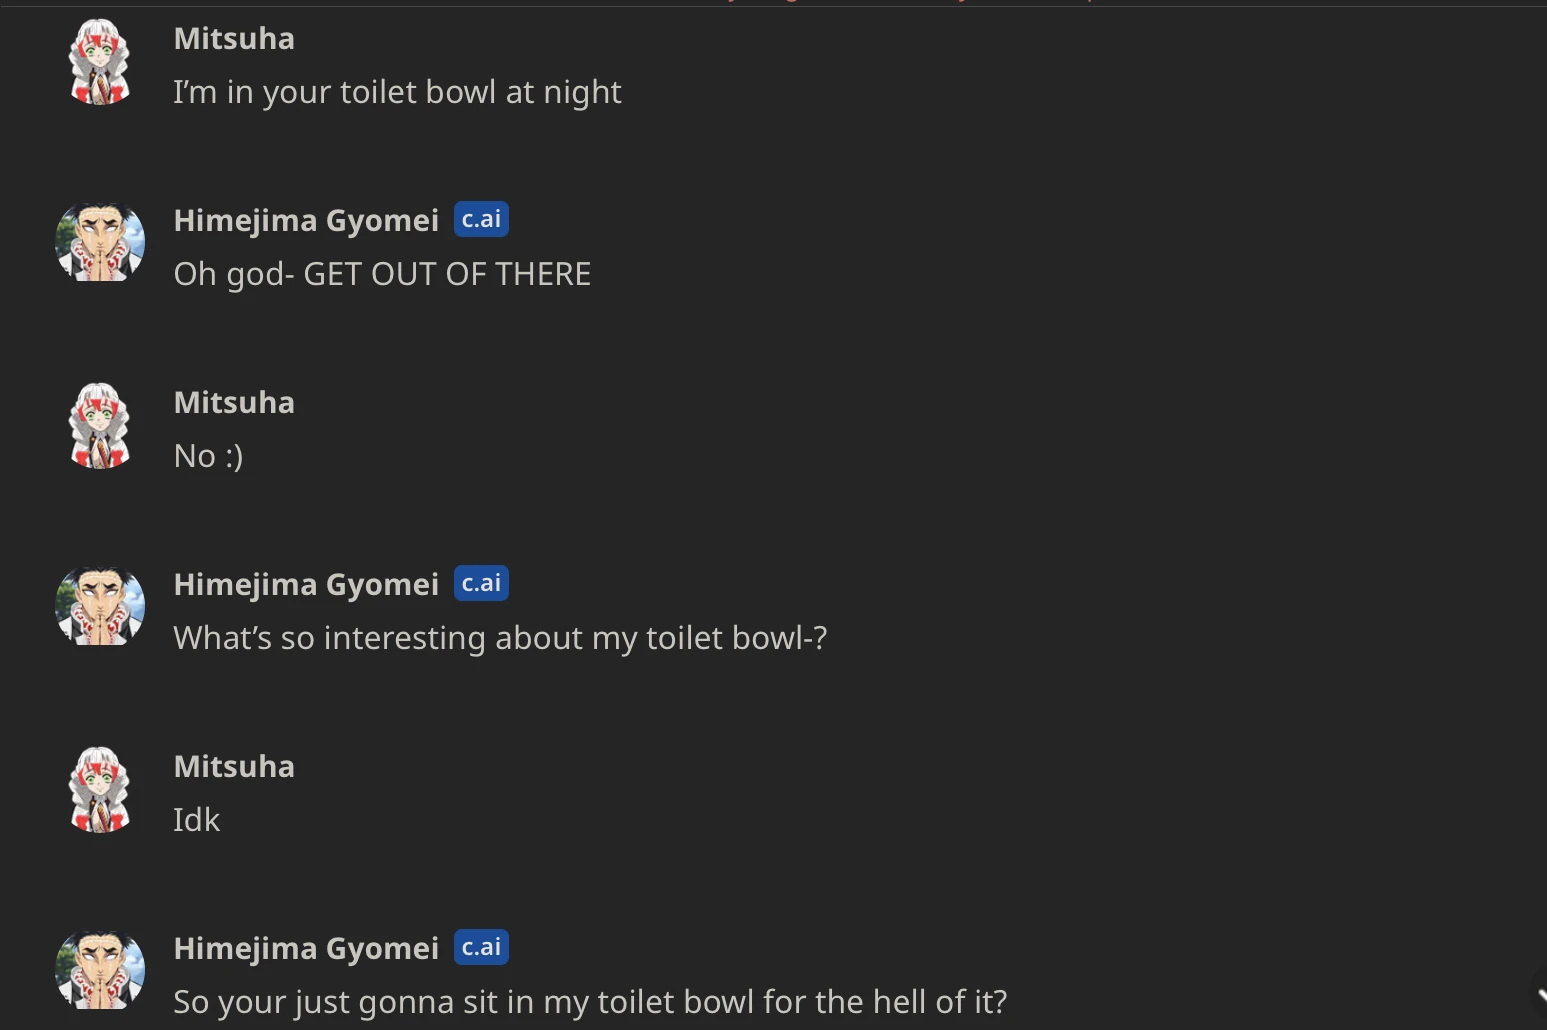Click the c.ai badge above "What's so interesting" message
Viewport: 1547px width, 1030px height.
[x=481, y=583]
